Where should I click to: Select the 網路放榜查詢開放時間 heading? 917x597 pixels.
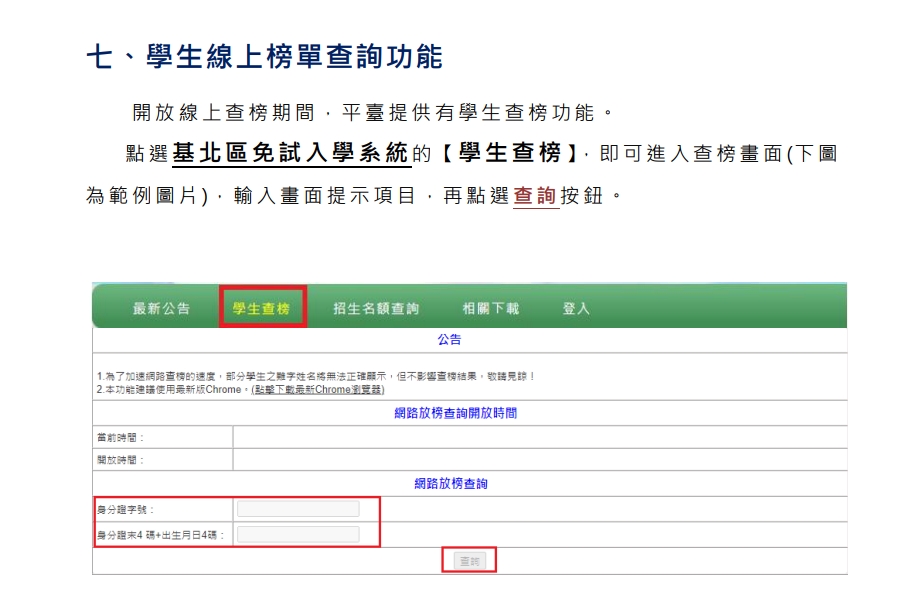pos(456,413)
